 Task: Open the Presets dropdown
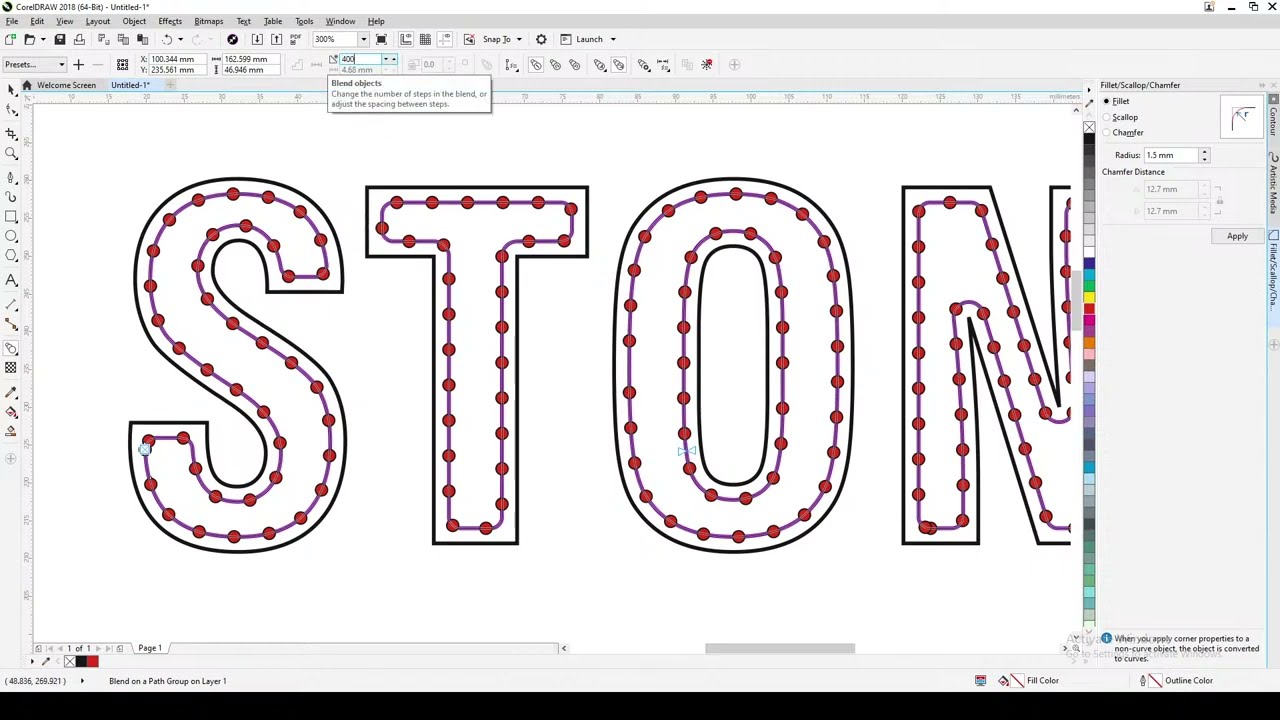(34, 65)
